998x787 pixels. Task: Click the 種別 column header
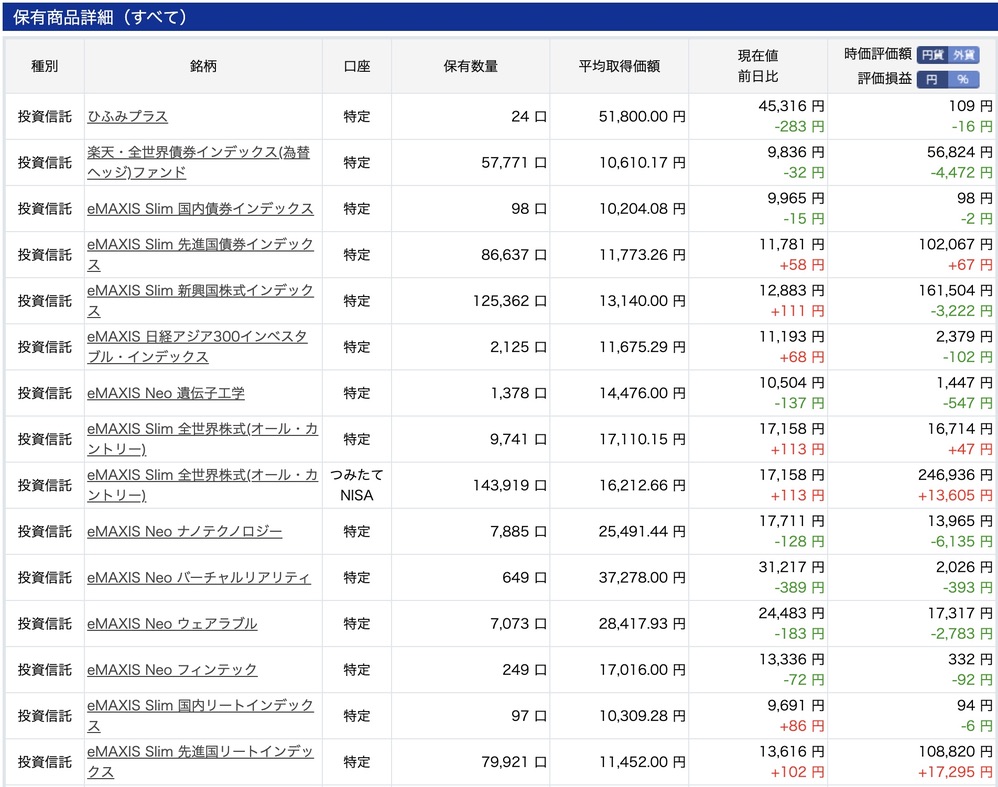(x=45, y=66)
